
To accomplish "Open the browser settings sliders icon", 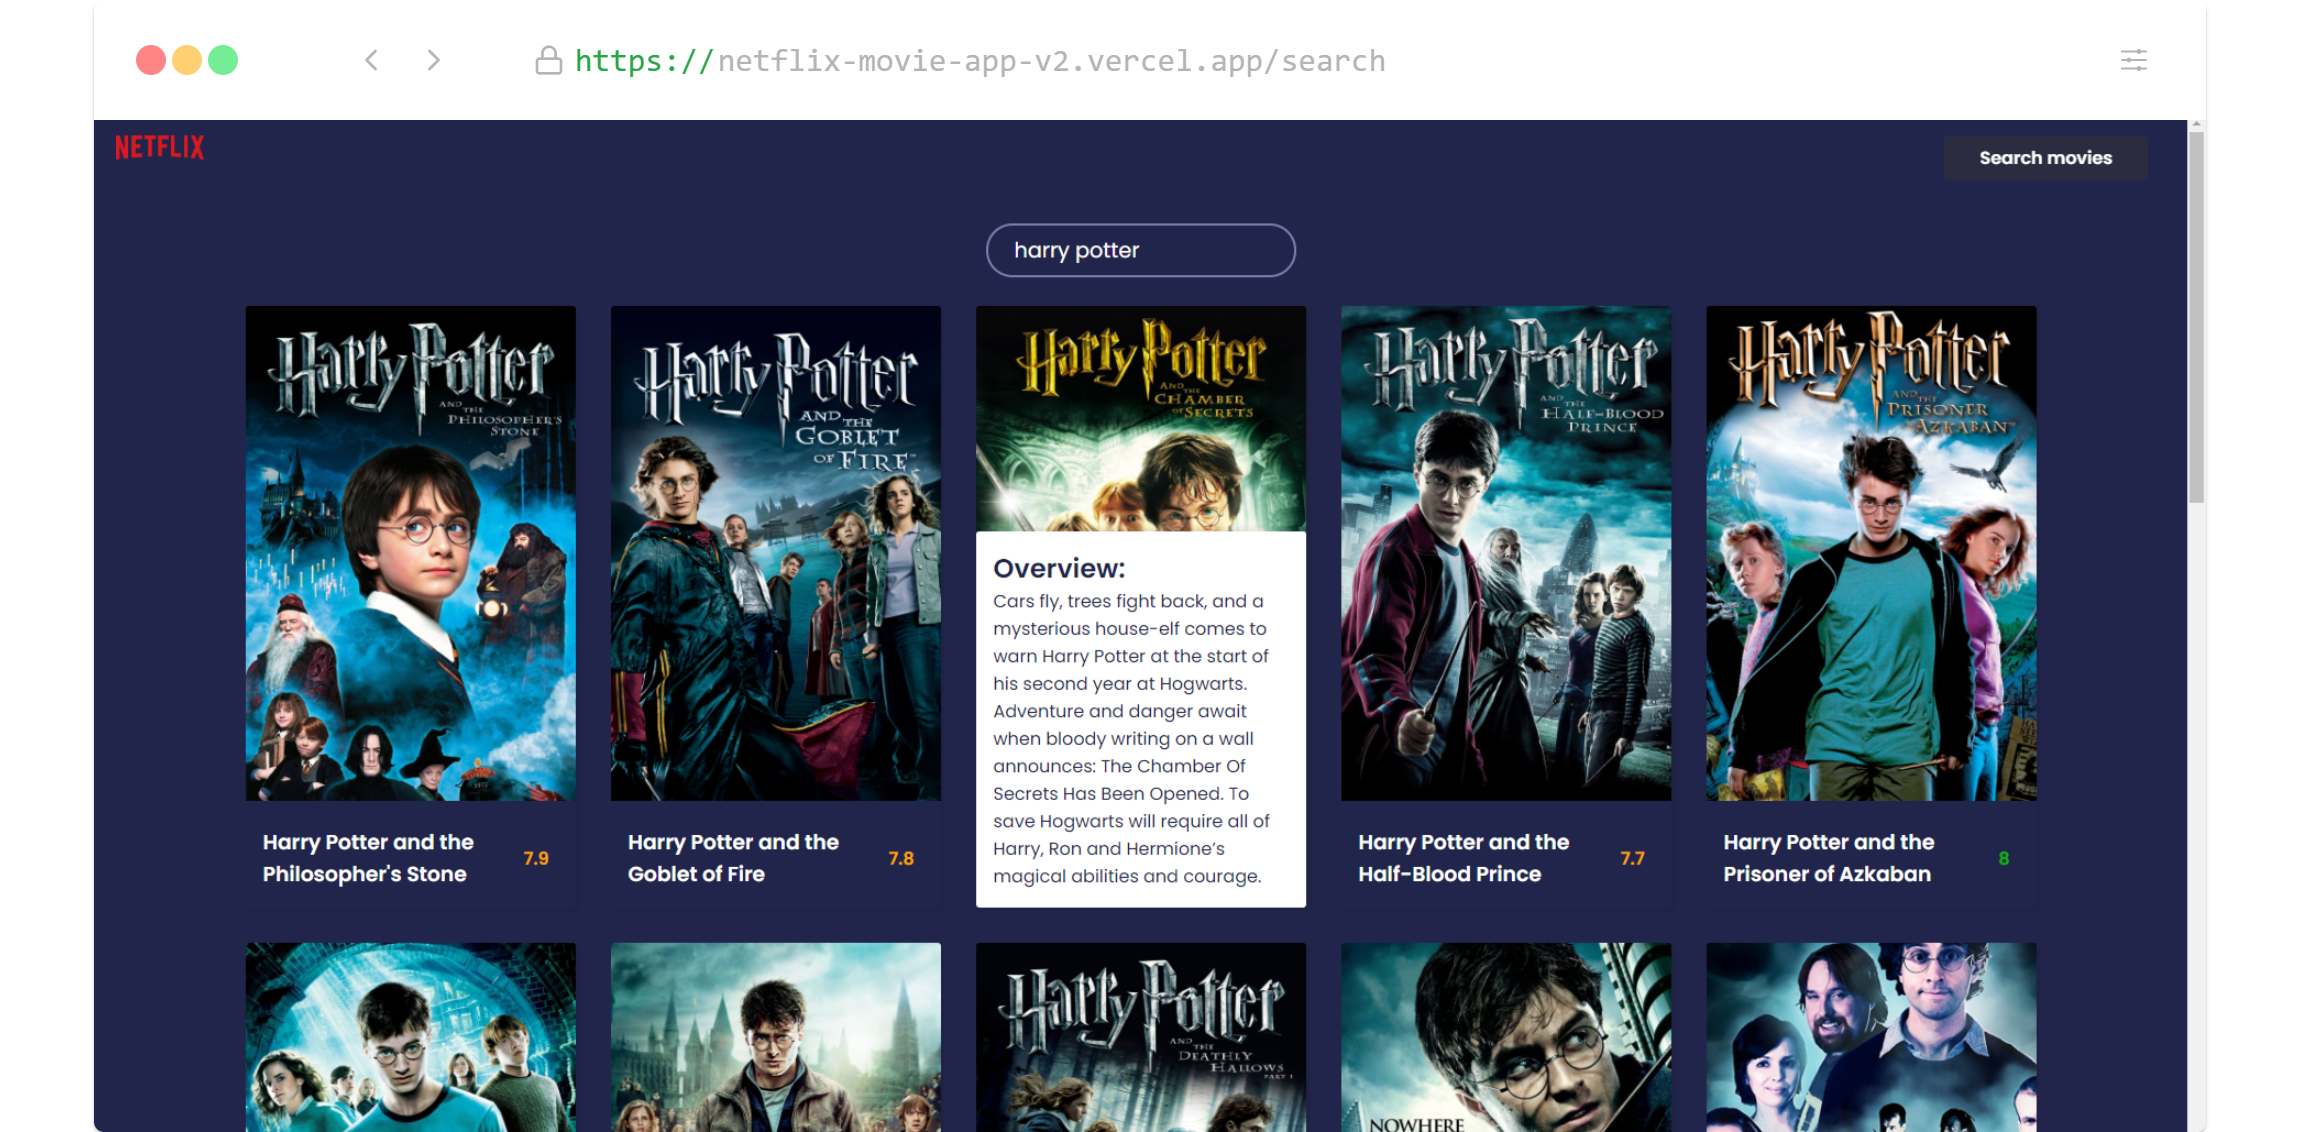I will [2133, 61].
